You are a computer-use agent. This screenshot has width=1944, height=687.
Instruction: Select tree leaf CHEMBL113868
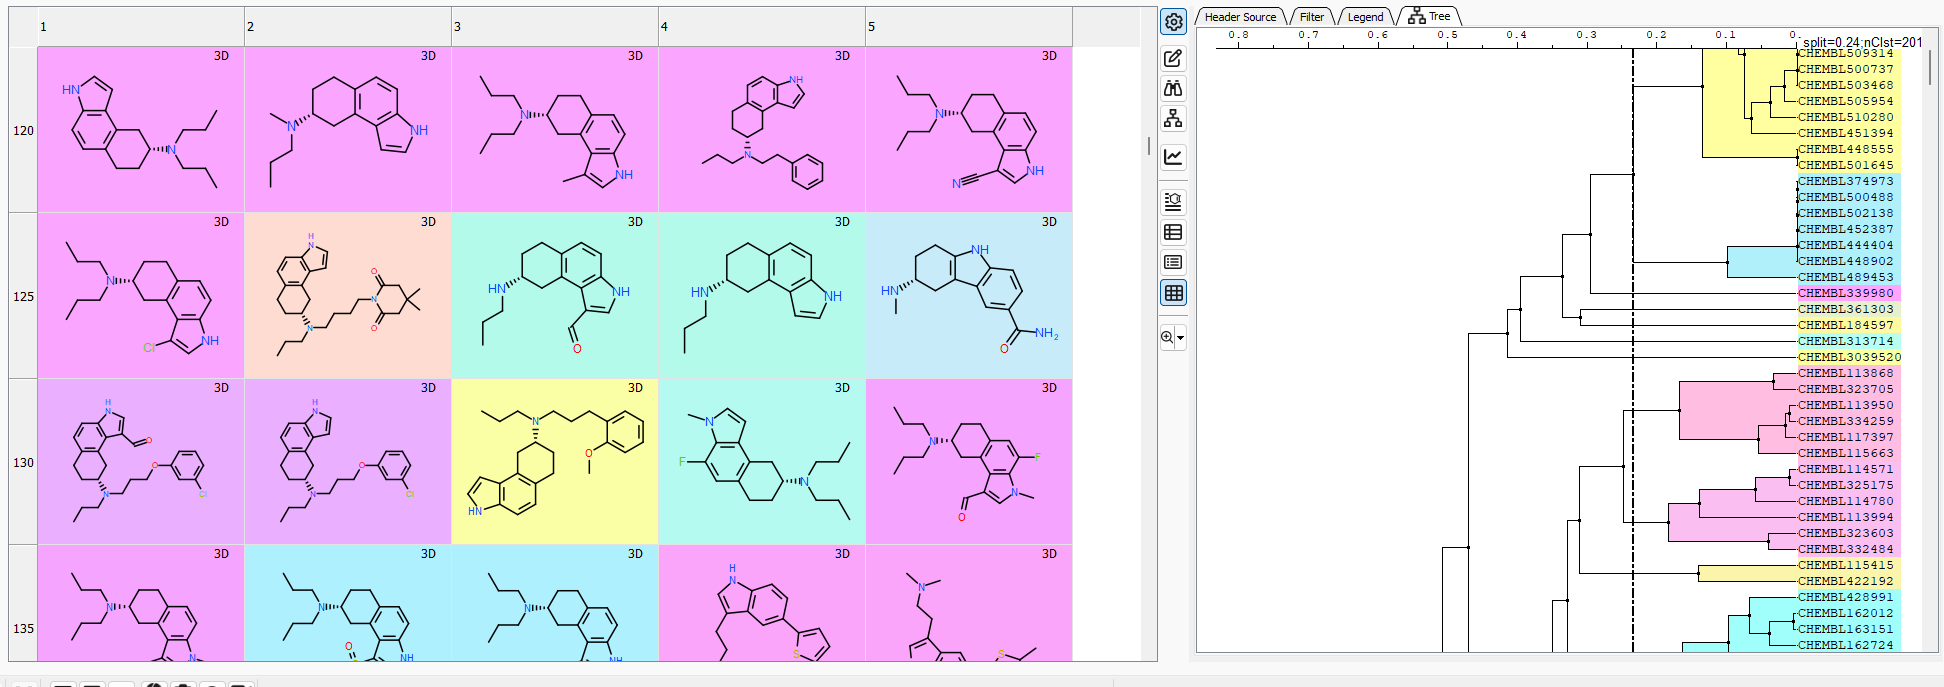(1845, 373)
